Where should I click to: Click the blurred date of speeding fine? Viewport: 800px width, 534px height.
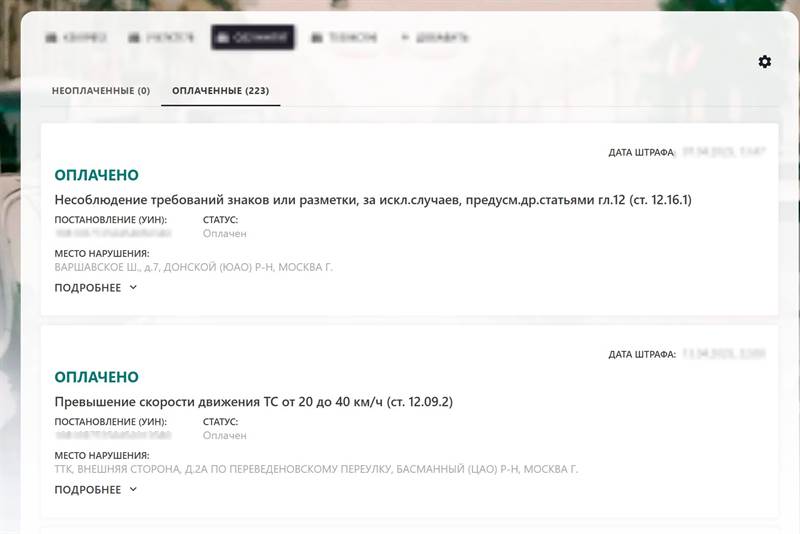724,354
